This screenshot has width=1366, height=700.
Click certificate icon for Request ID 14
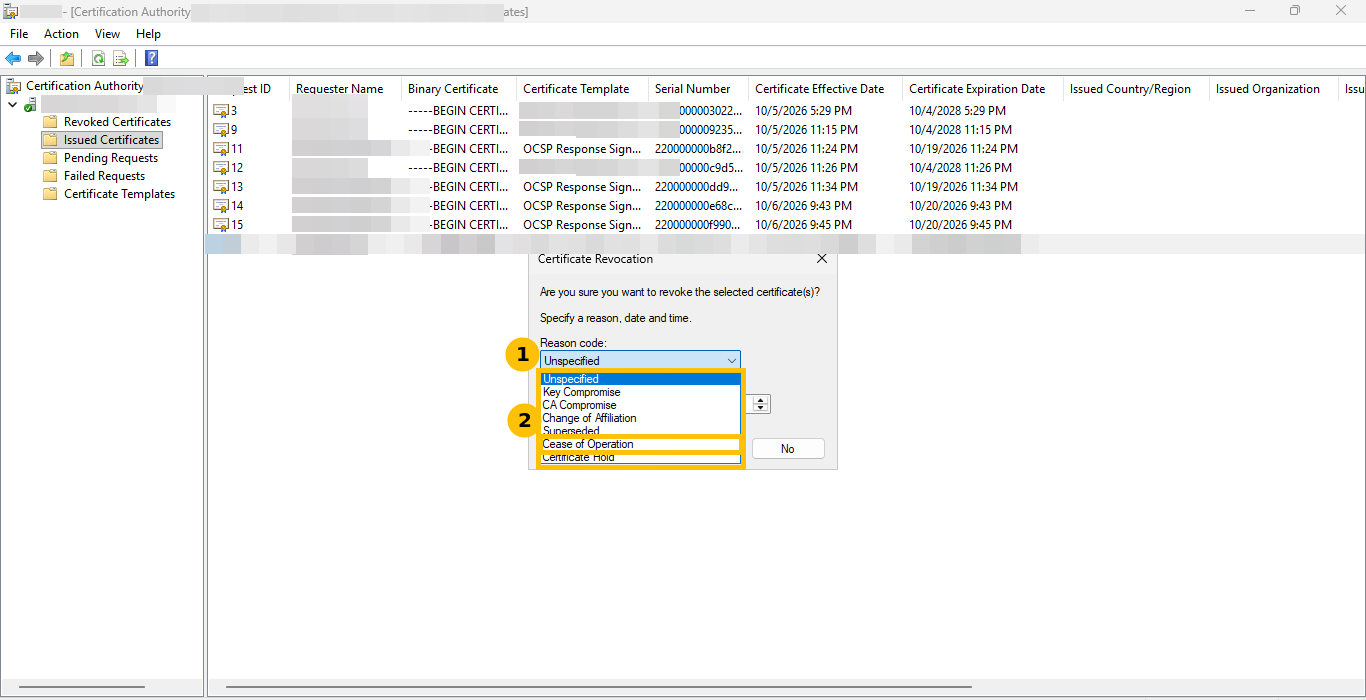pyautogui.click(x=221, y=205)
